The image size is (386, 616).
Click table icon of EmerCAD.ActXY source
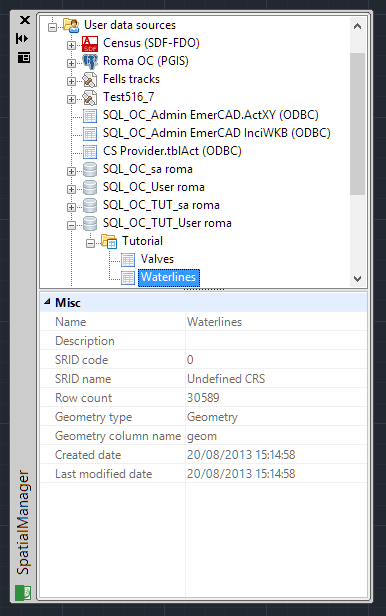[90, 116]
